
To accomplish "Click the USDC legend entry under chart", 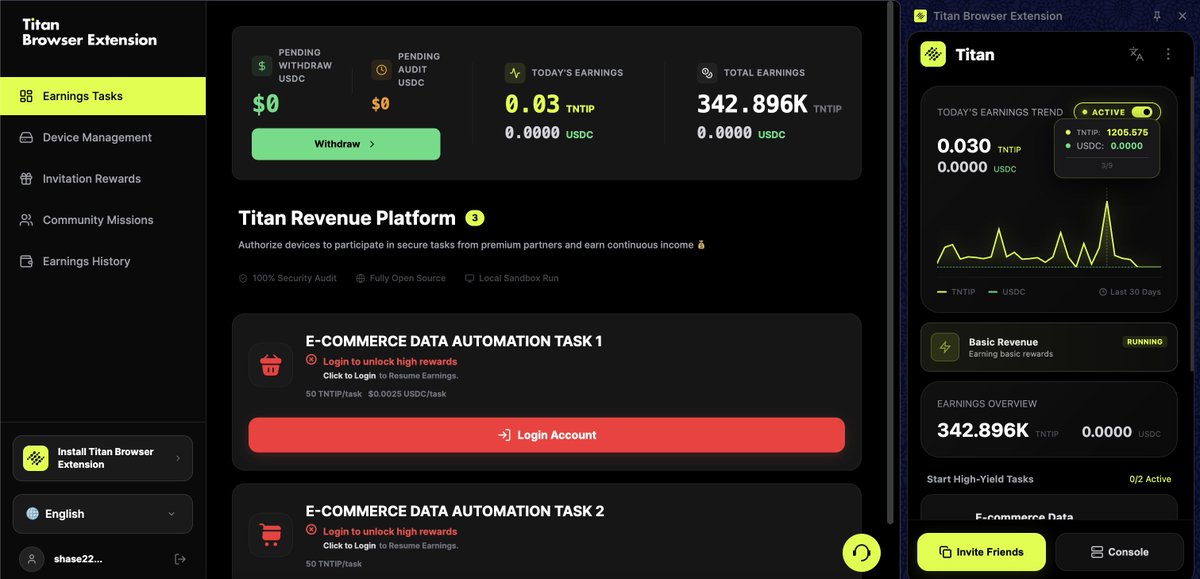I will 1007,292.
